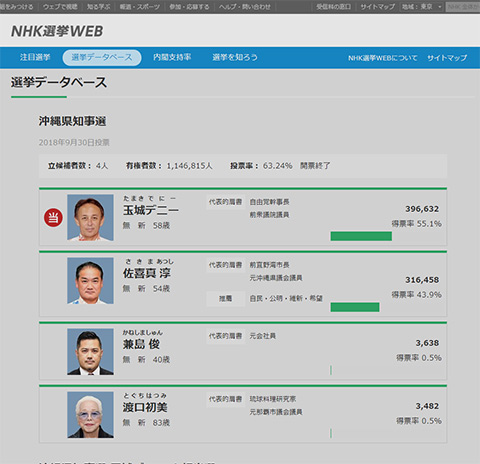Open the 内閣支持率 tab
The width and height of the screenshot is (480, 464).
pyautogui.click(x=172, y=57)
